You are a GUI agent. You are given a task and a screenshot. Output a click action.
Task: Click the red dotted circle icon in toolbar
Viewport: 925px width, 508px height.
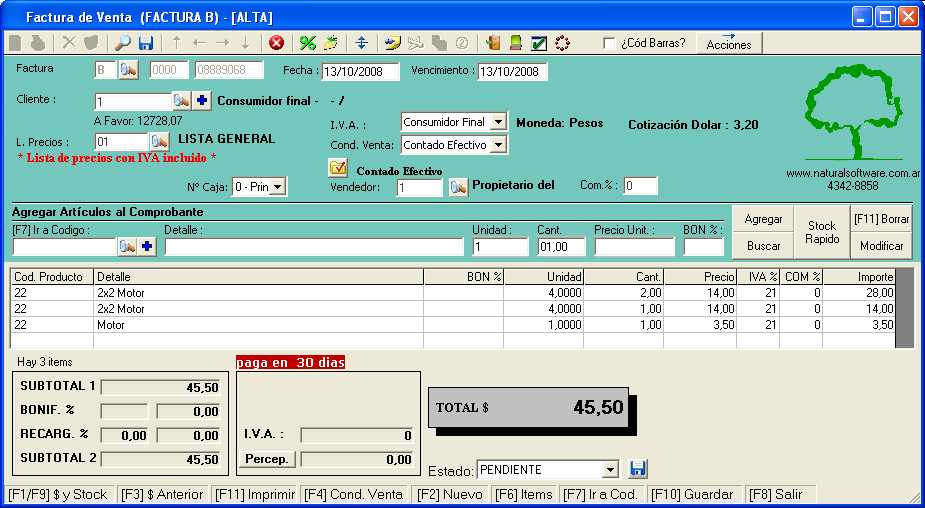click(x=562, y=42)
